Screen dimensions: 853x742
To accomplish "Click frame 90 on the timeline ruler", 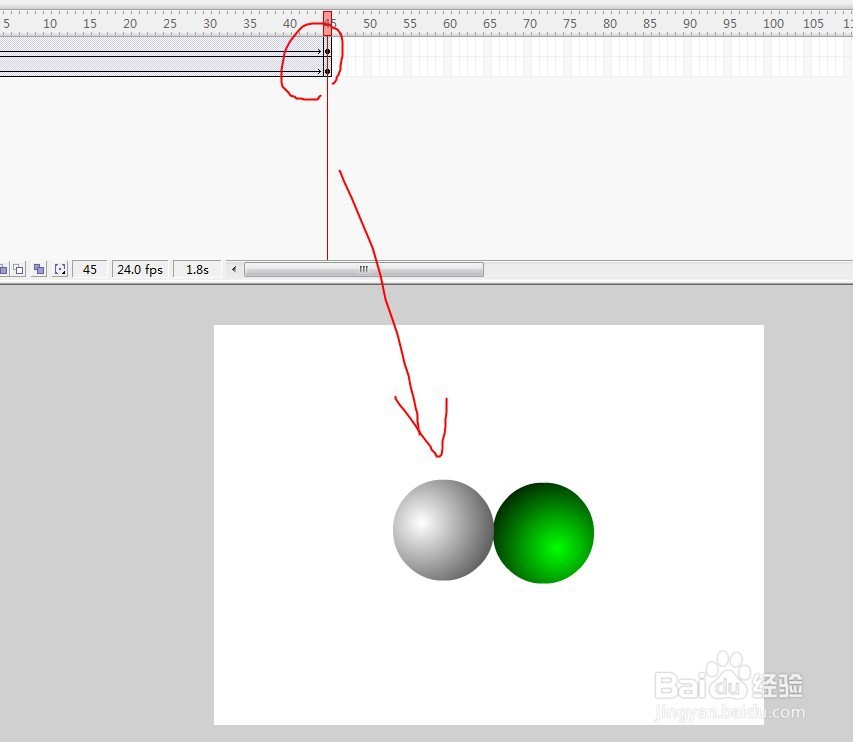I will click(690, 23).
